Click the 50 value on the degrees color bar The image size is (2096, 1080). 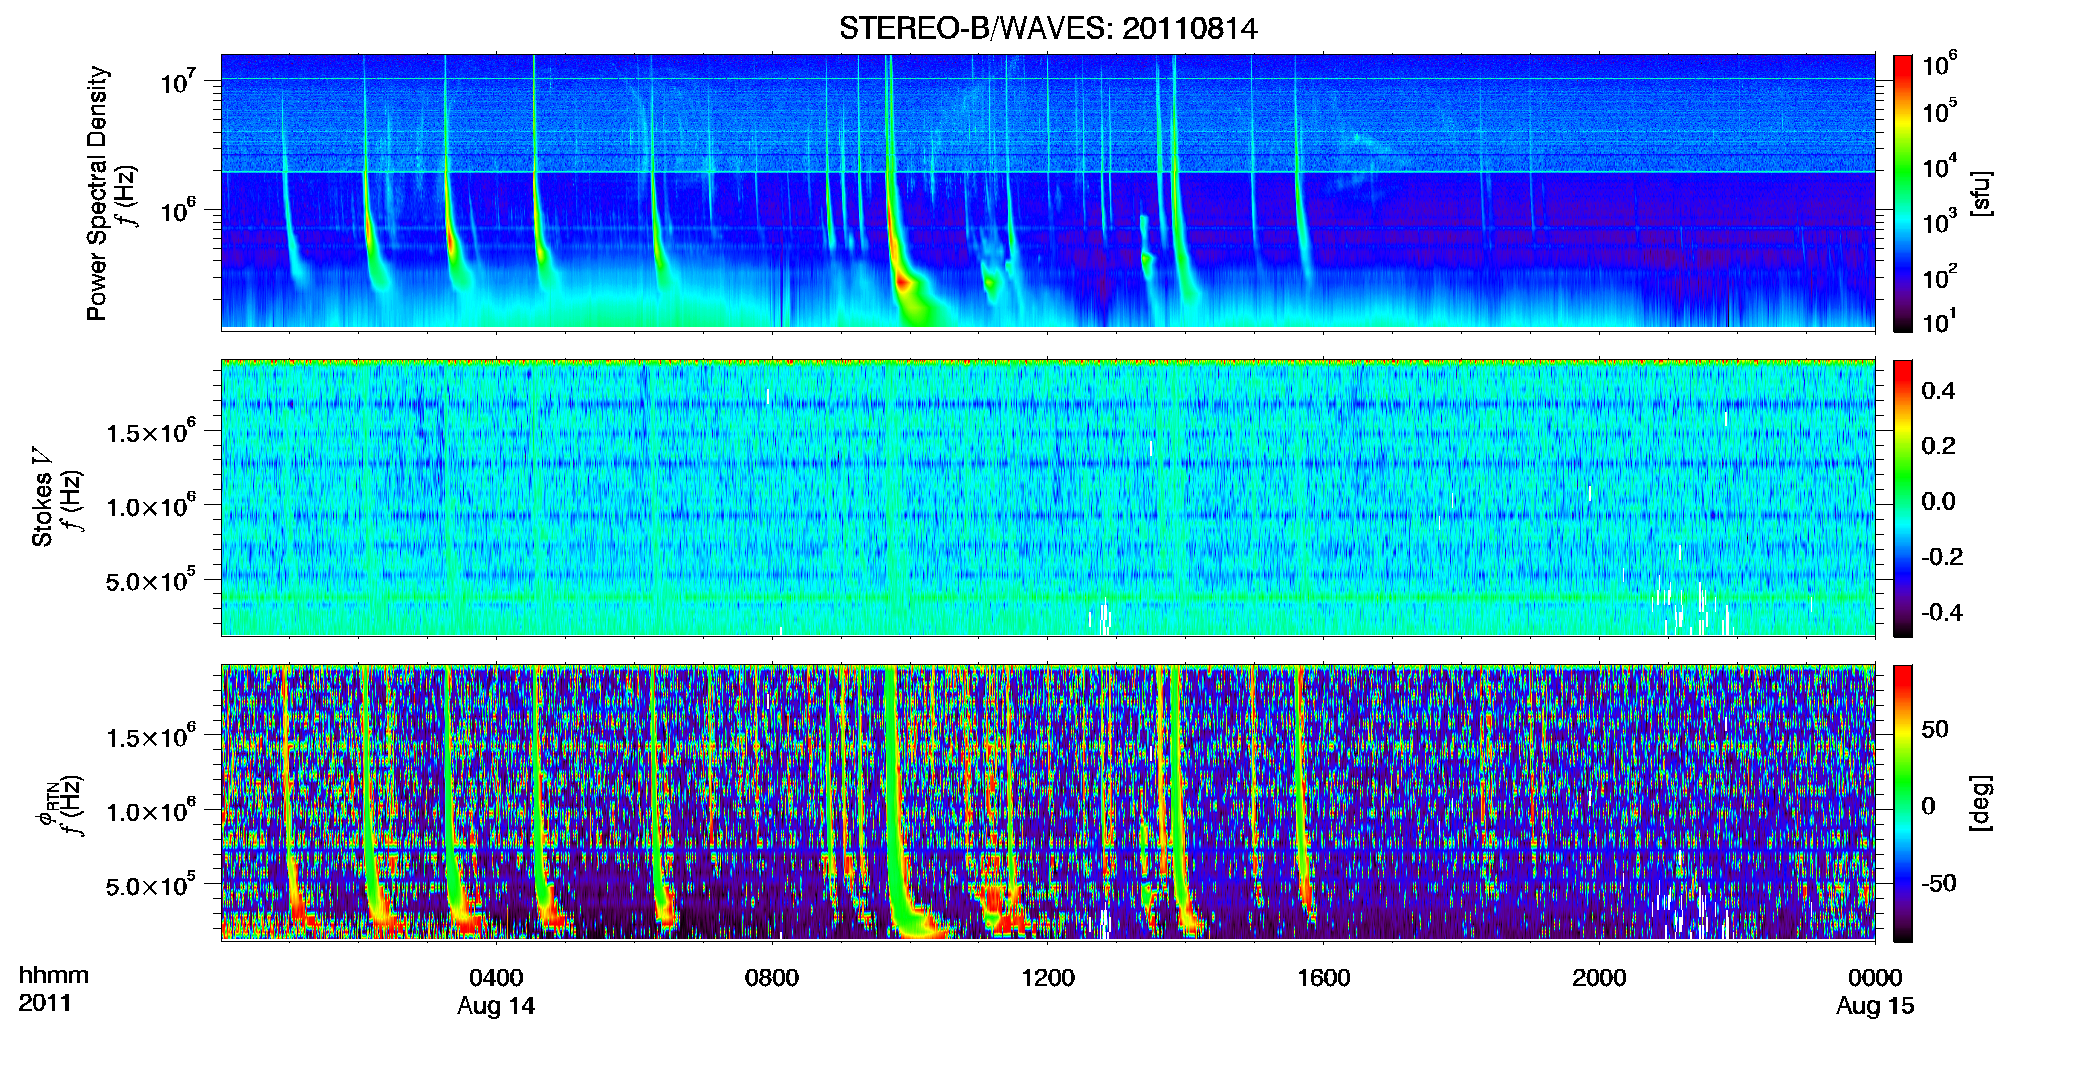coord(1935,729)
